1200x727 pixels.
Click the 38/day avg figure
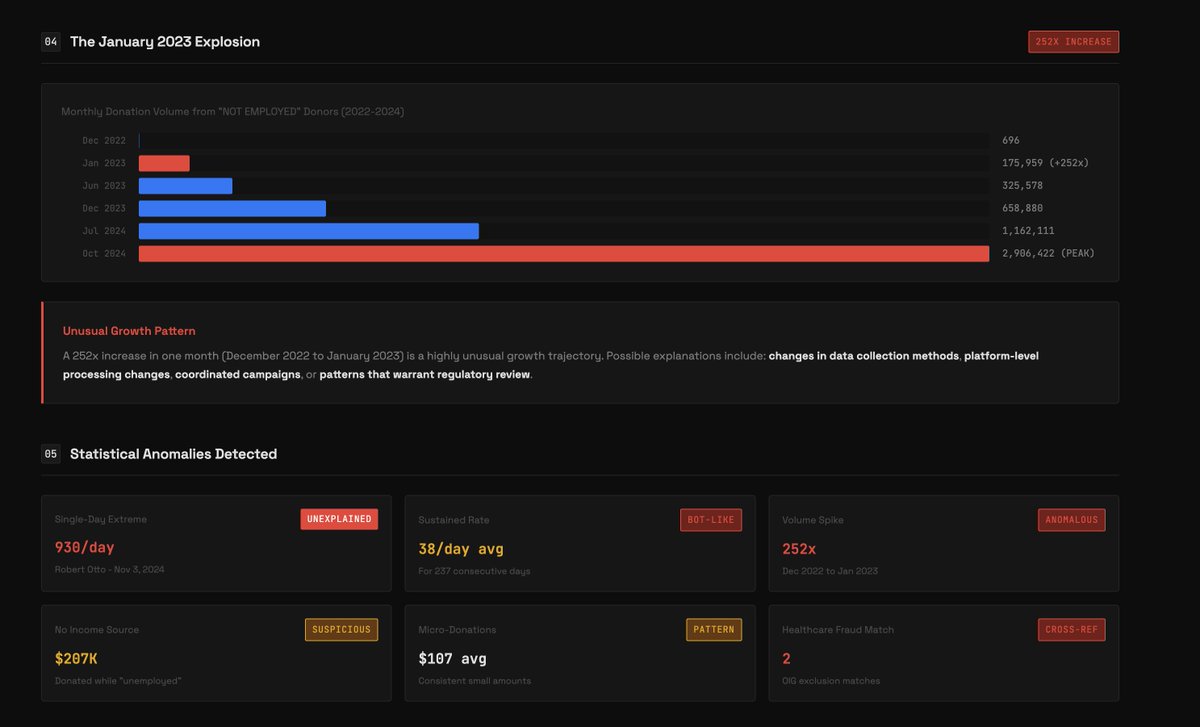461,549
